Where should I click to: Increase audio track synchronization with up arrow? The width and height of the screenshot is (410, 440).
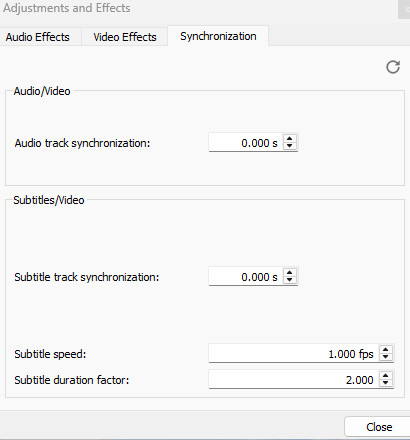290,139
